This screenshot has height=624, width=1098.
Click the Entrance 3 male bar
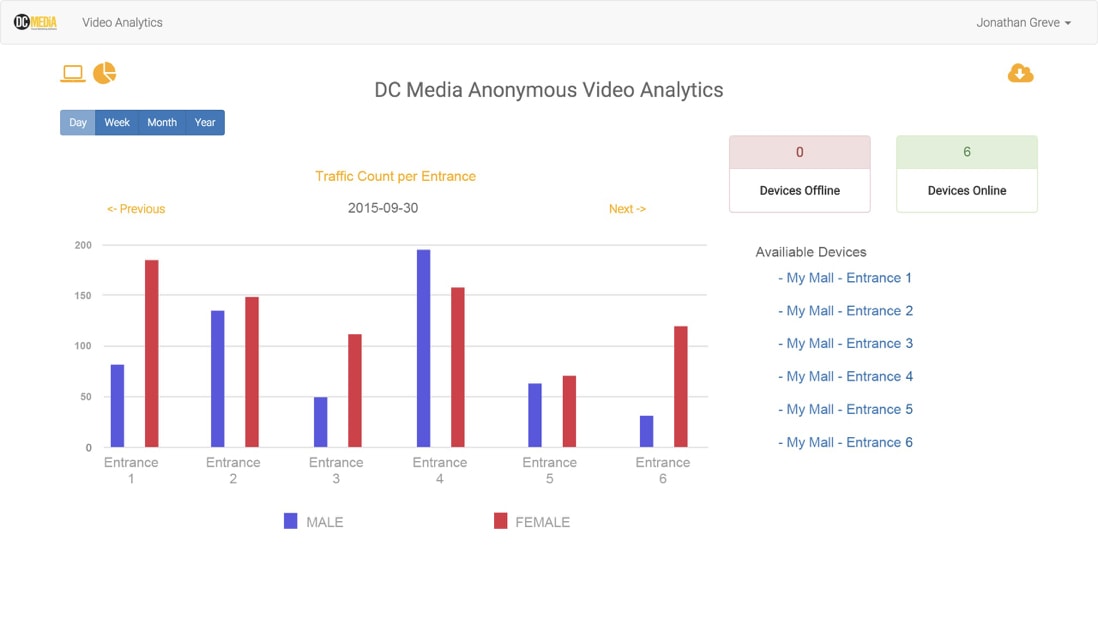tap(320, 422)
